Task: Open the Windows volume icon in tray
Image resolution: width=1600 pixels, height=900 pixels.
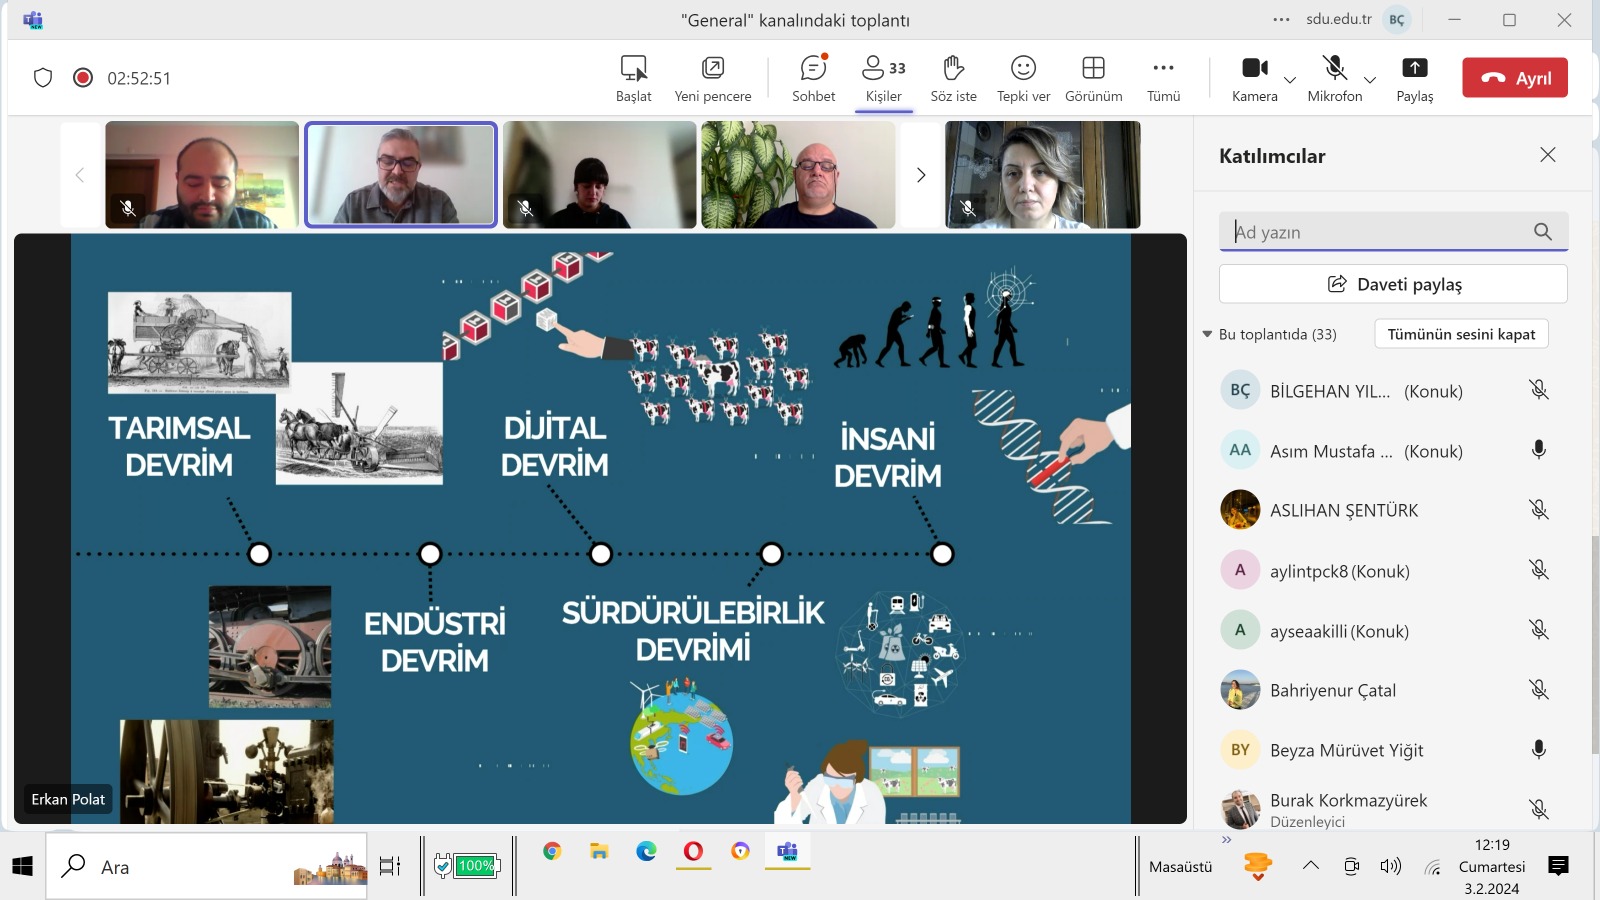Action: tap(1390, 866)
